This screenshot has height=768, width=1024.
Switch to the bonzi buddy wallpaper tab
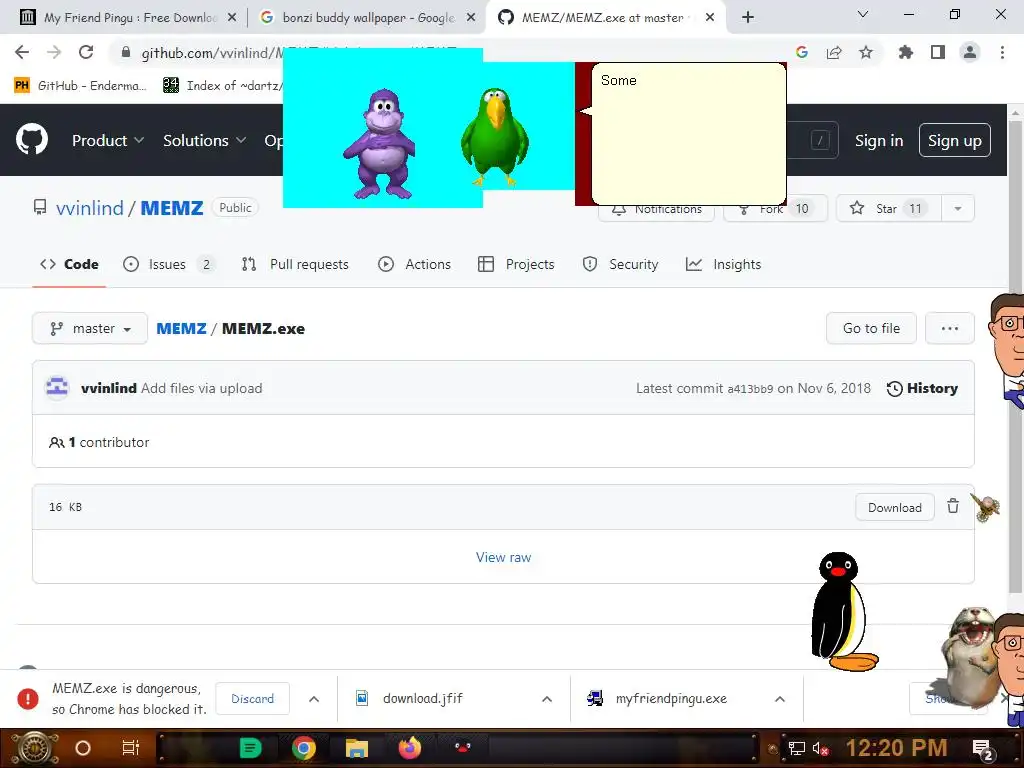(x=367, y=18)
